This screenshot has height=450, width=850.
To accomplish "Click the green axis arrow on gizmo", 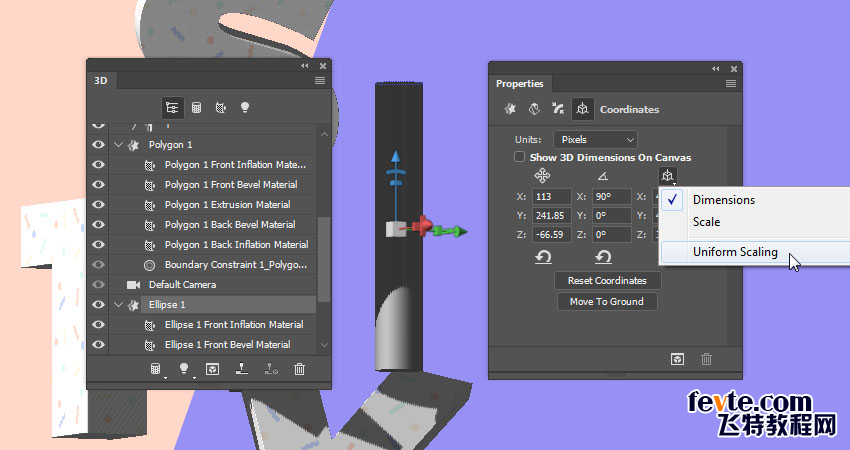I will pyautogui.click(x=459, y=232).
